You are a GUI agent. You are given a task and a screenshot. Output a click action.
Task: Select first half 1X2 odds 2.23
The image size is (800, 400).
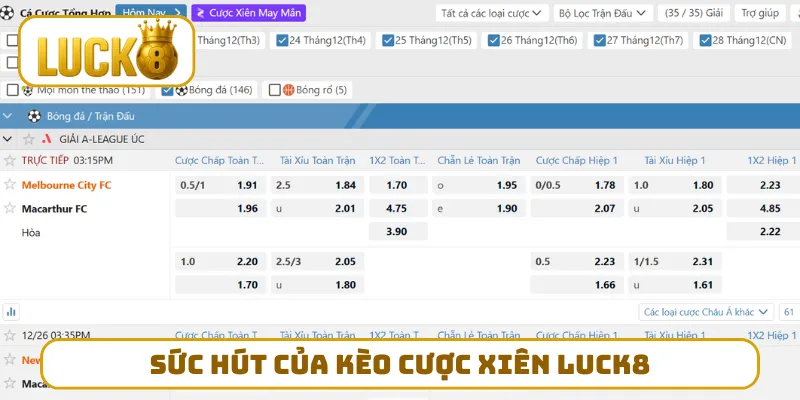[763, 185]
